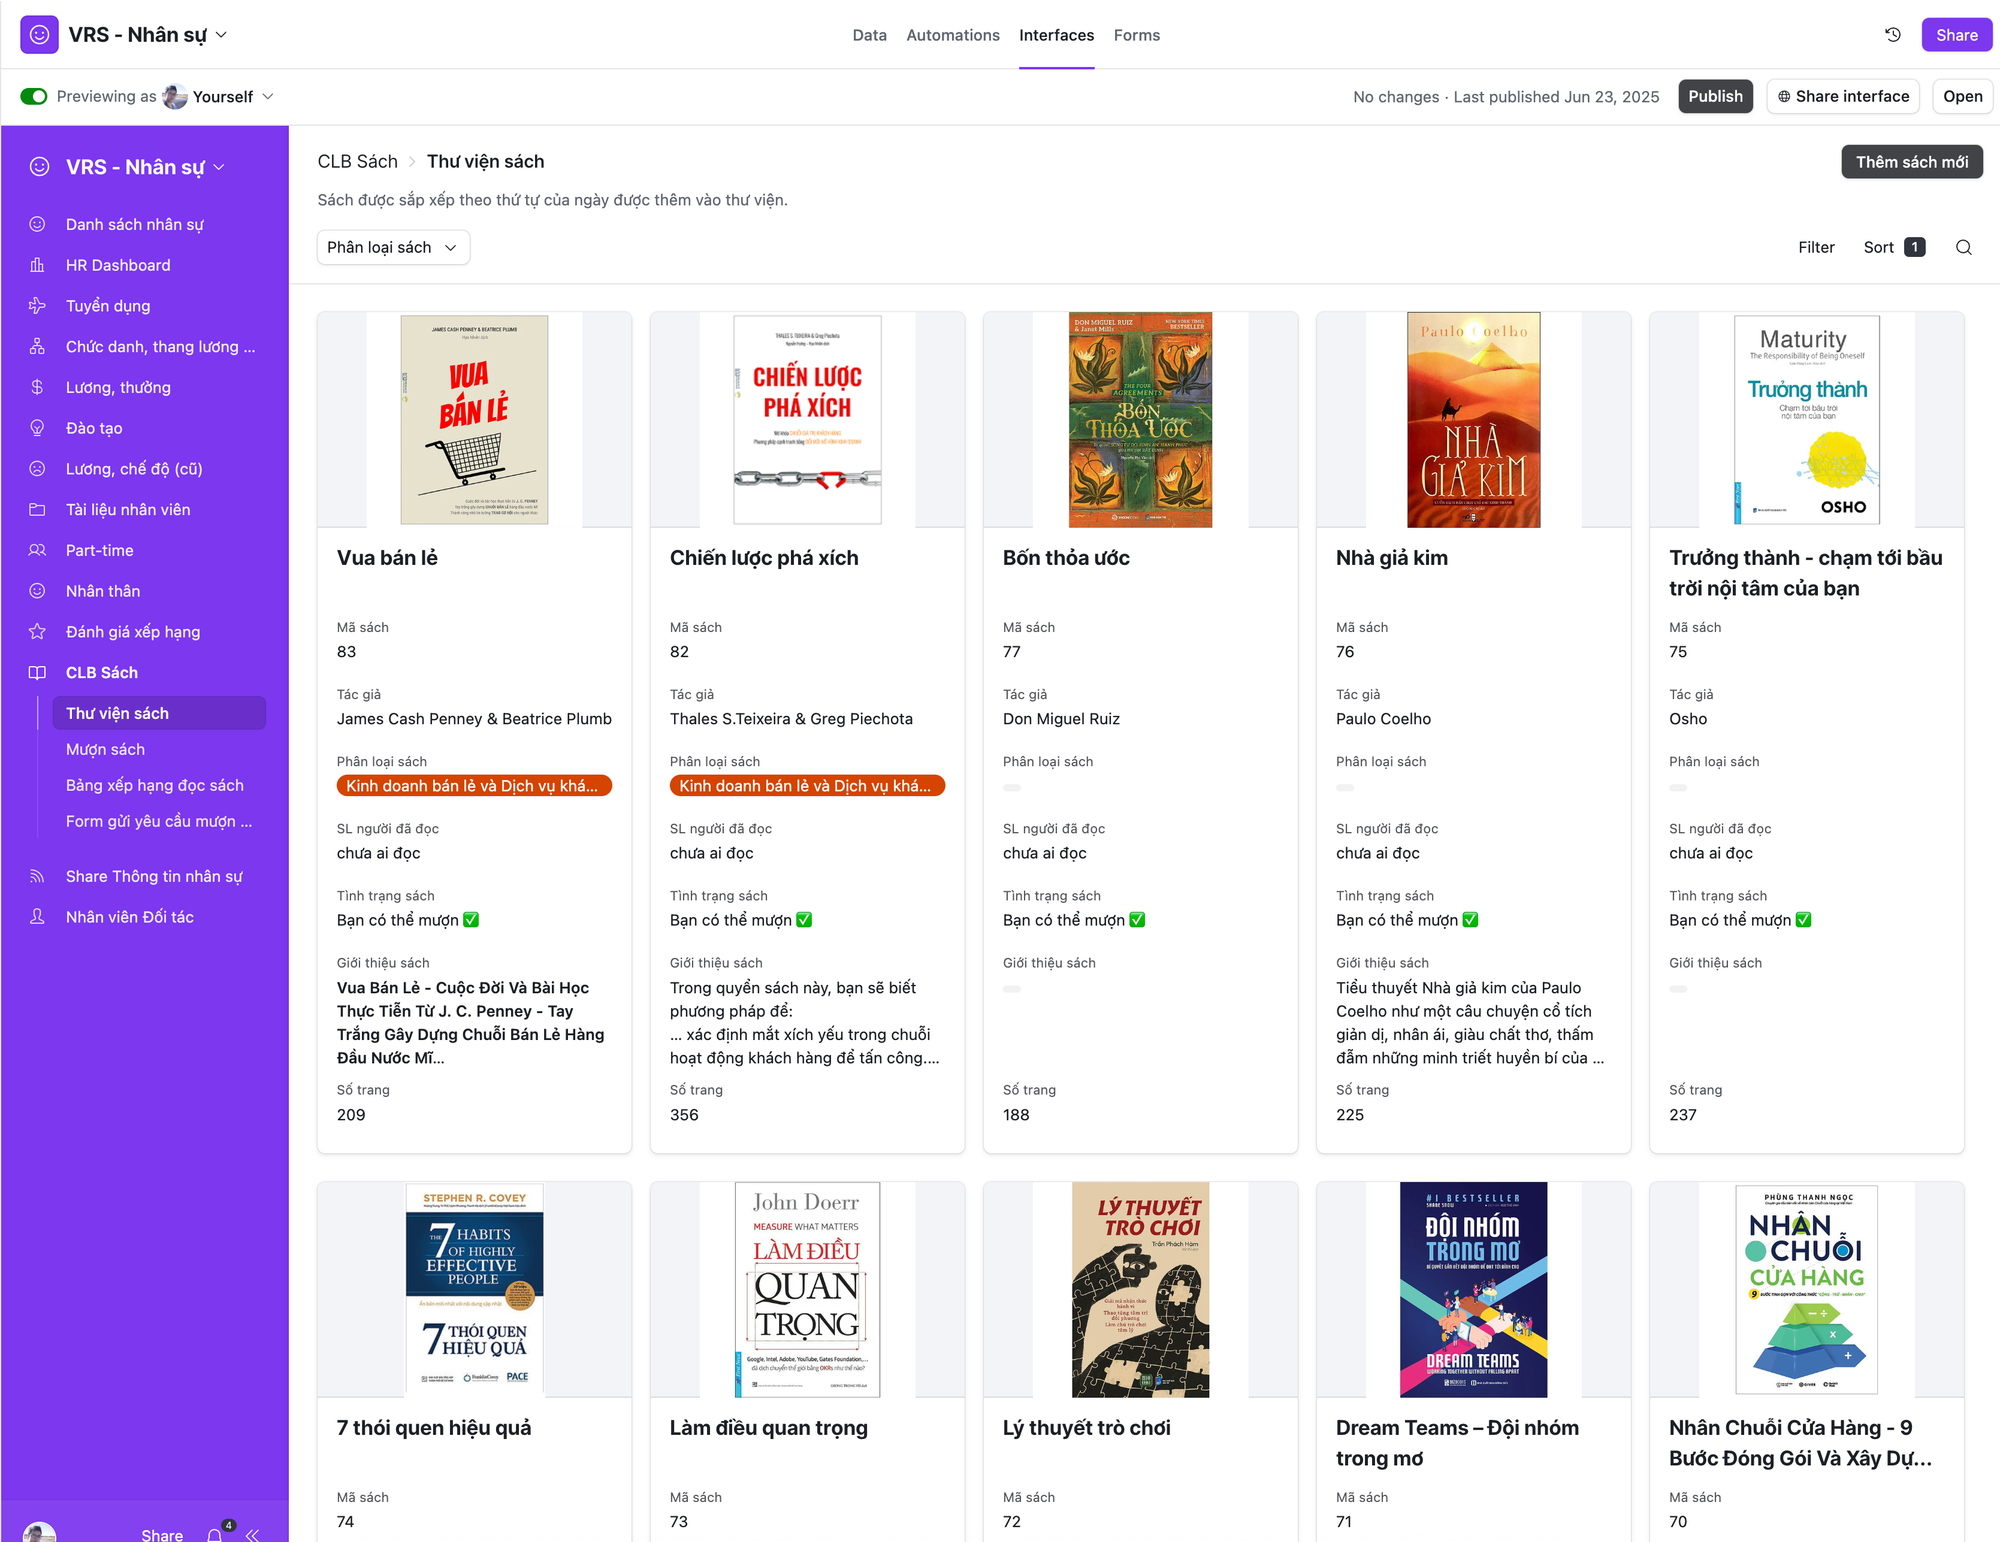2000x1542 pixels.
Task: Click the Part-time people icon
Action: click(x=37, y=550)
